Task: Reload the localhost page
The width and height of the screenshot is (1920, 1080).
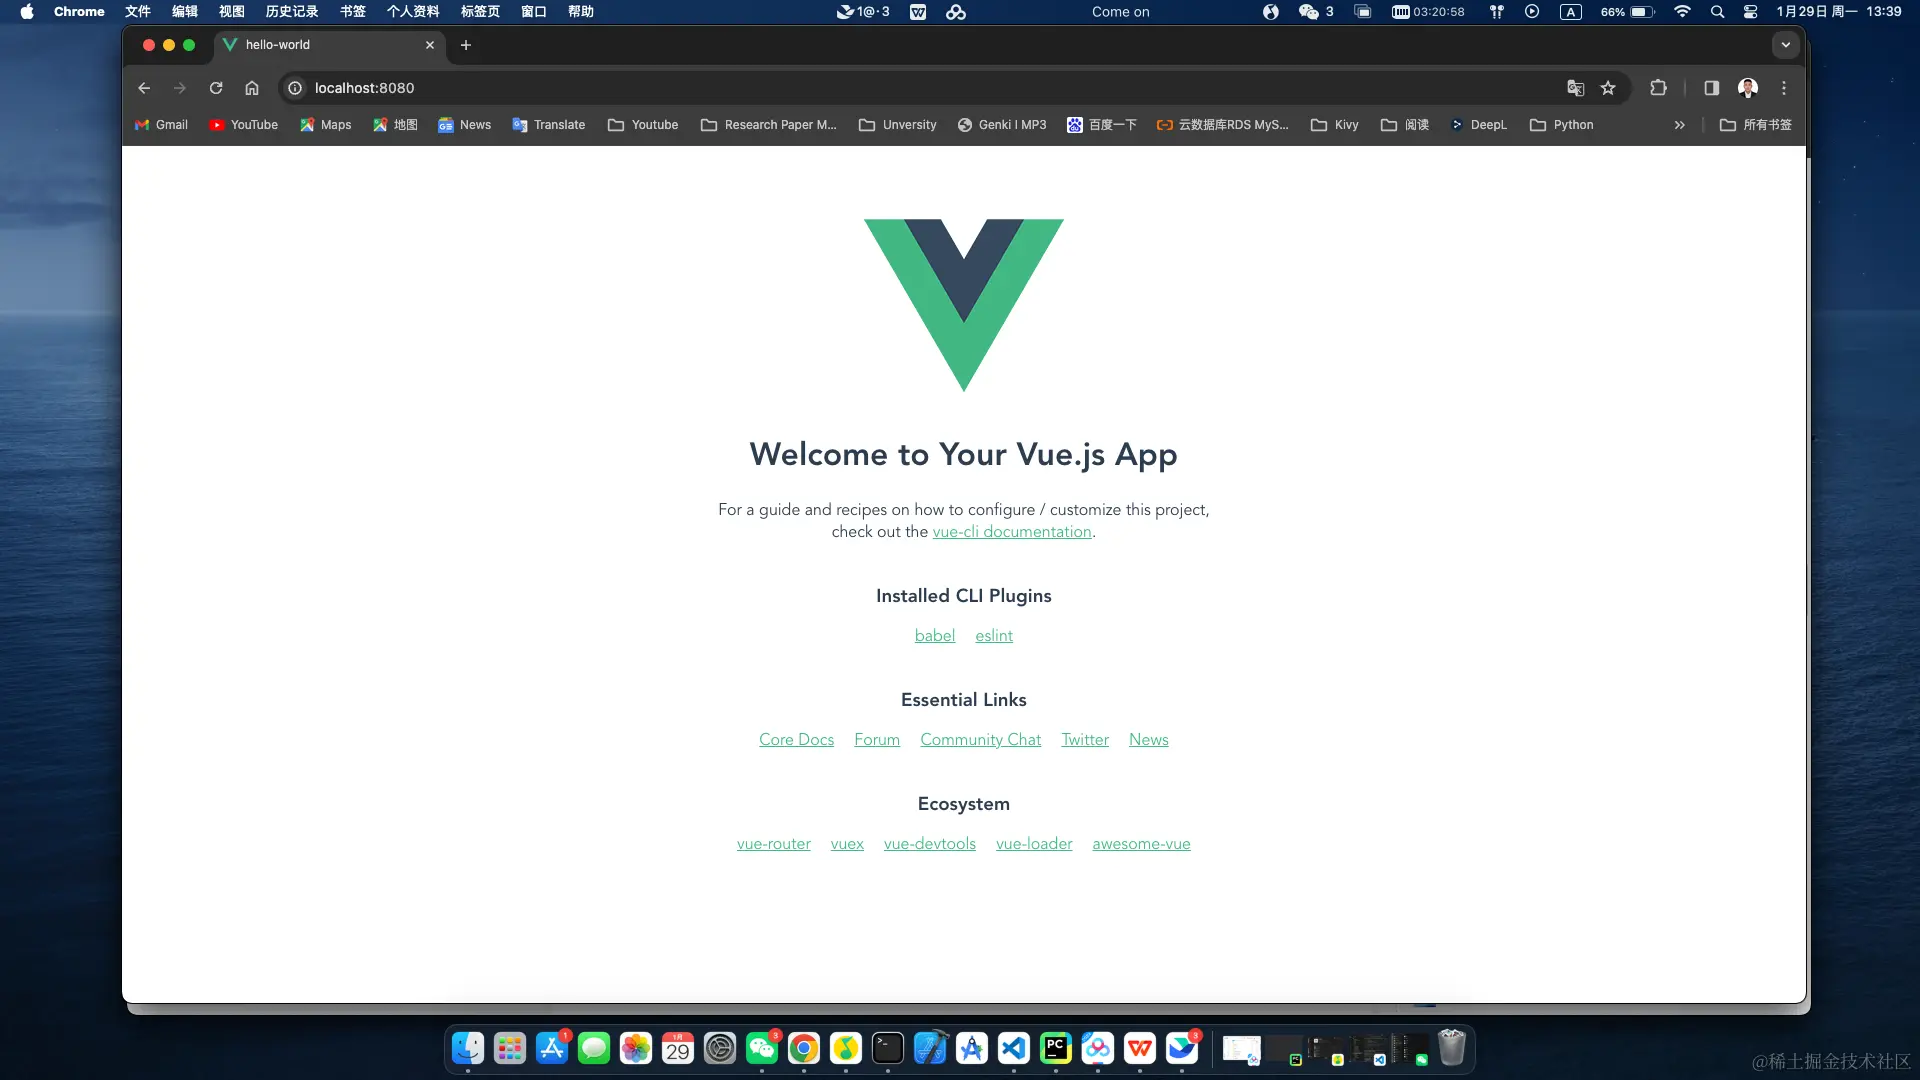Action: pos(216,88)
